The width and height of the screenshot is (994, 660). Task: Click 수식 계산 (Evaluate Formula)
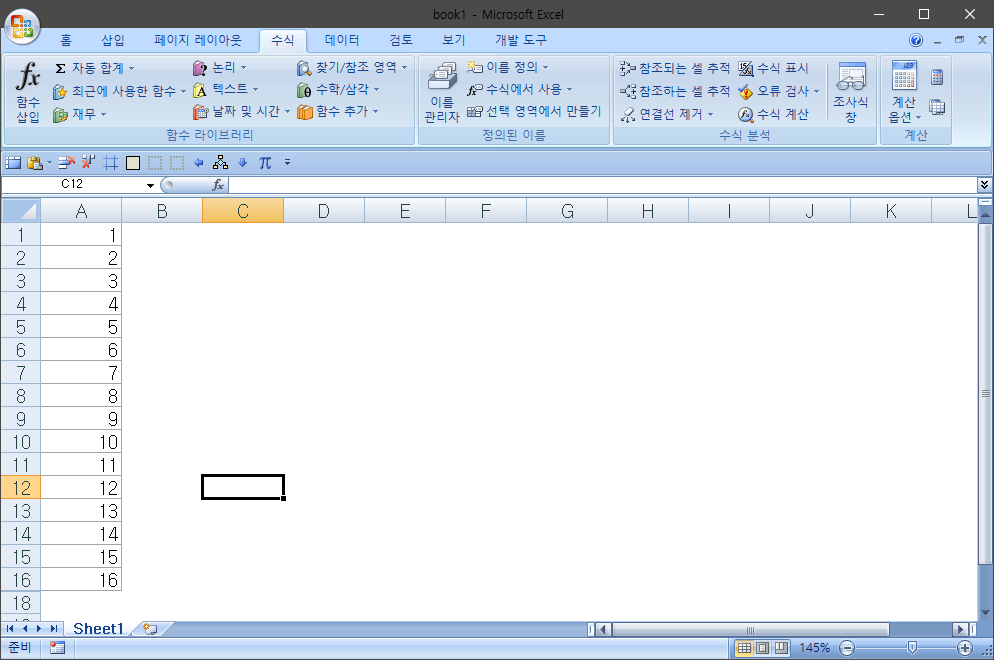(773, 114)
